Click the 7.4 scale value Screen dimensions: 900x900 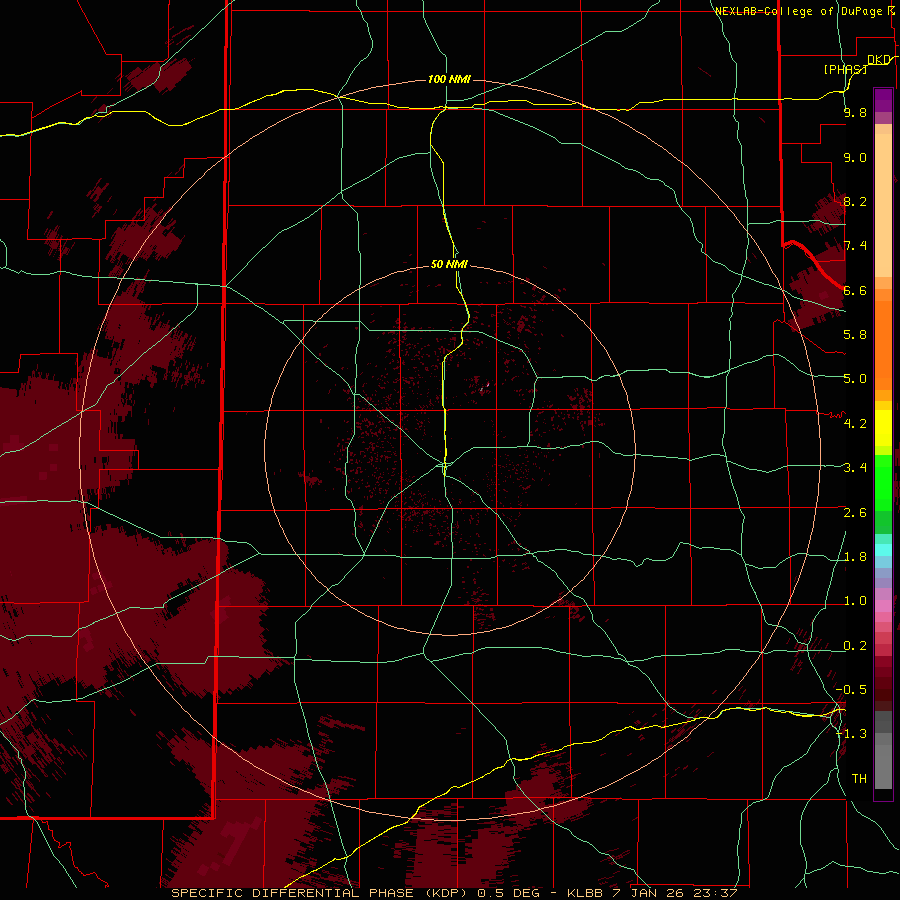pyautogui.click(x=855, y=246)
